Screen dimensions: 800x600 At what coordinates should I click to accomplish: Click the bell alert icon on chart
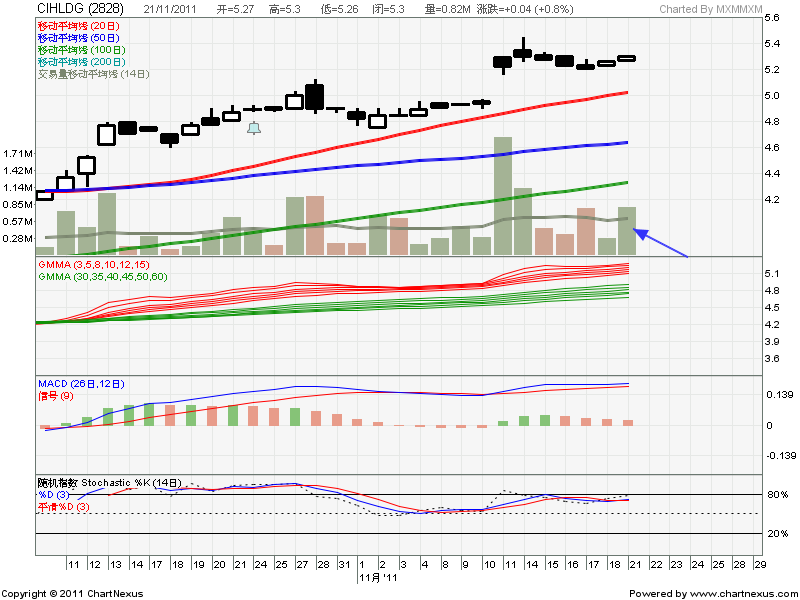[254, 128]
